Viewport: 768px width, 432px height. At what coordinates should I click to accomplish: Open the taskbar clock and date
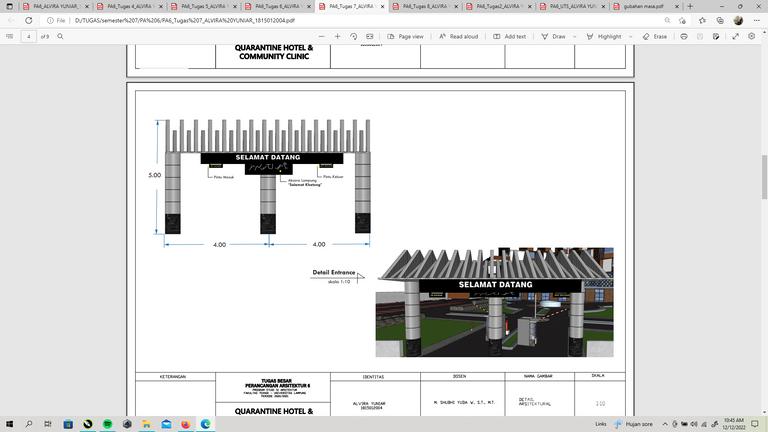tap(733, 424)
